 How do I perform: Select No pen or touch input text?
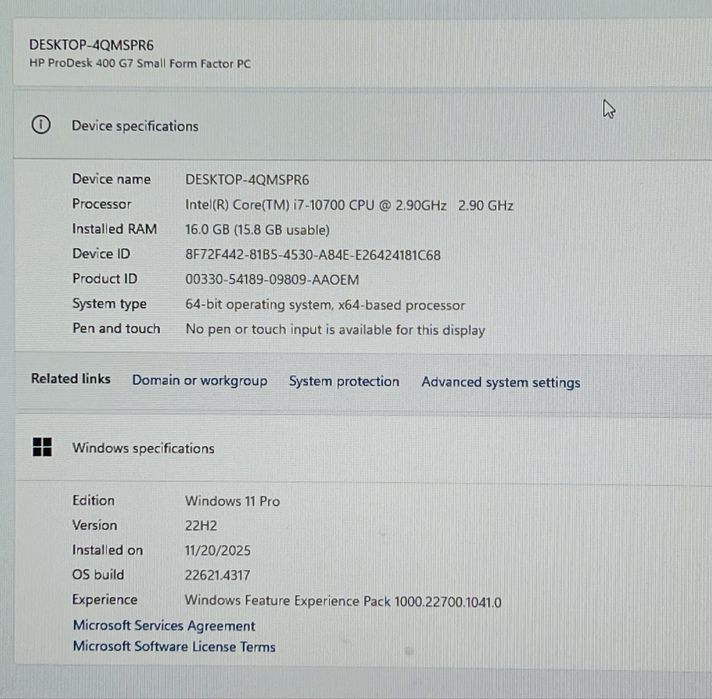336,329
